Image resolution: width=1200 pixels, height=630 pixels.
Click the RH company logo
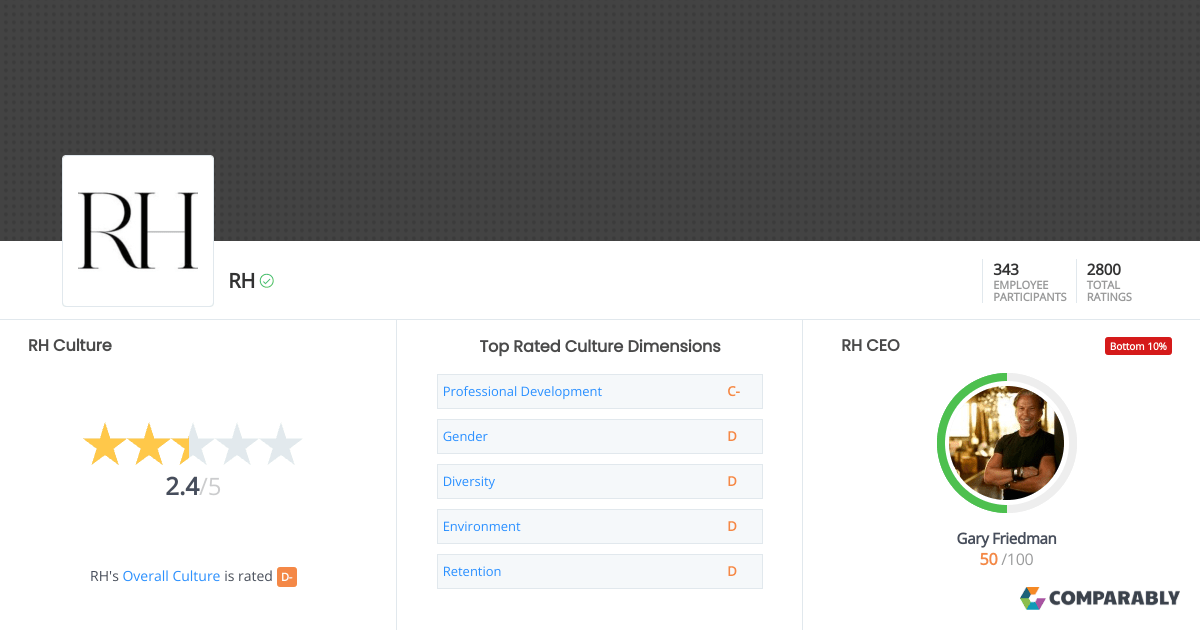[x=138, y=230]
